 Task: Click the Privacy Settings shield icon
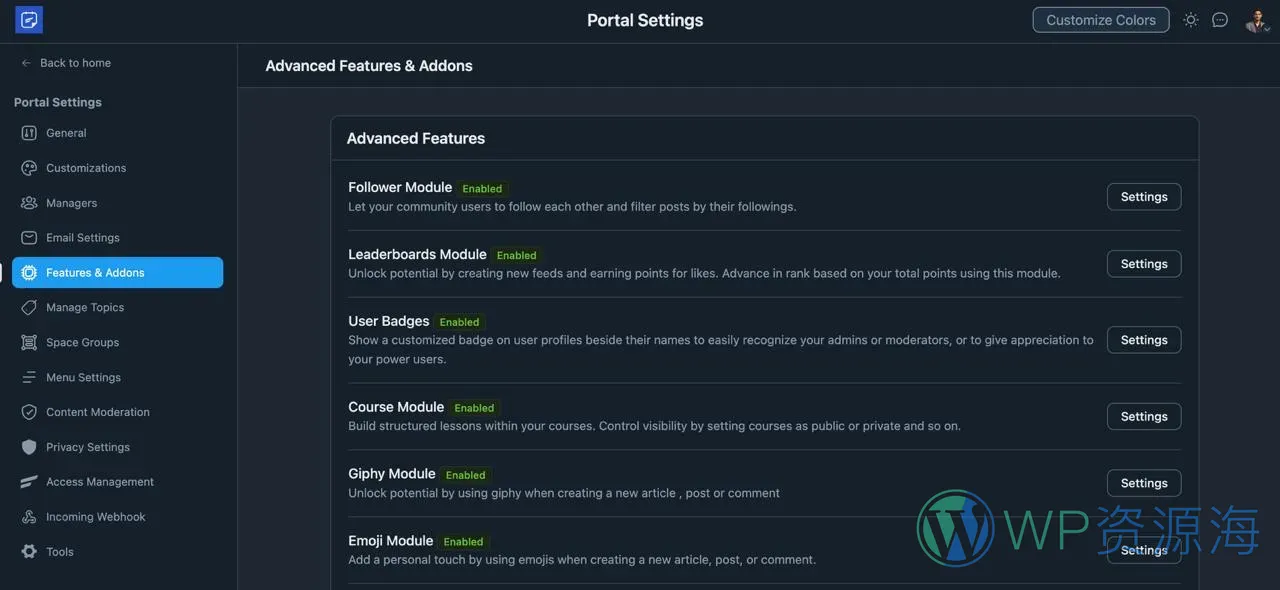(x=29, y=447)
